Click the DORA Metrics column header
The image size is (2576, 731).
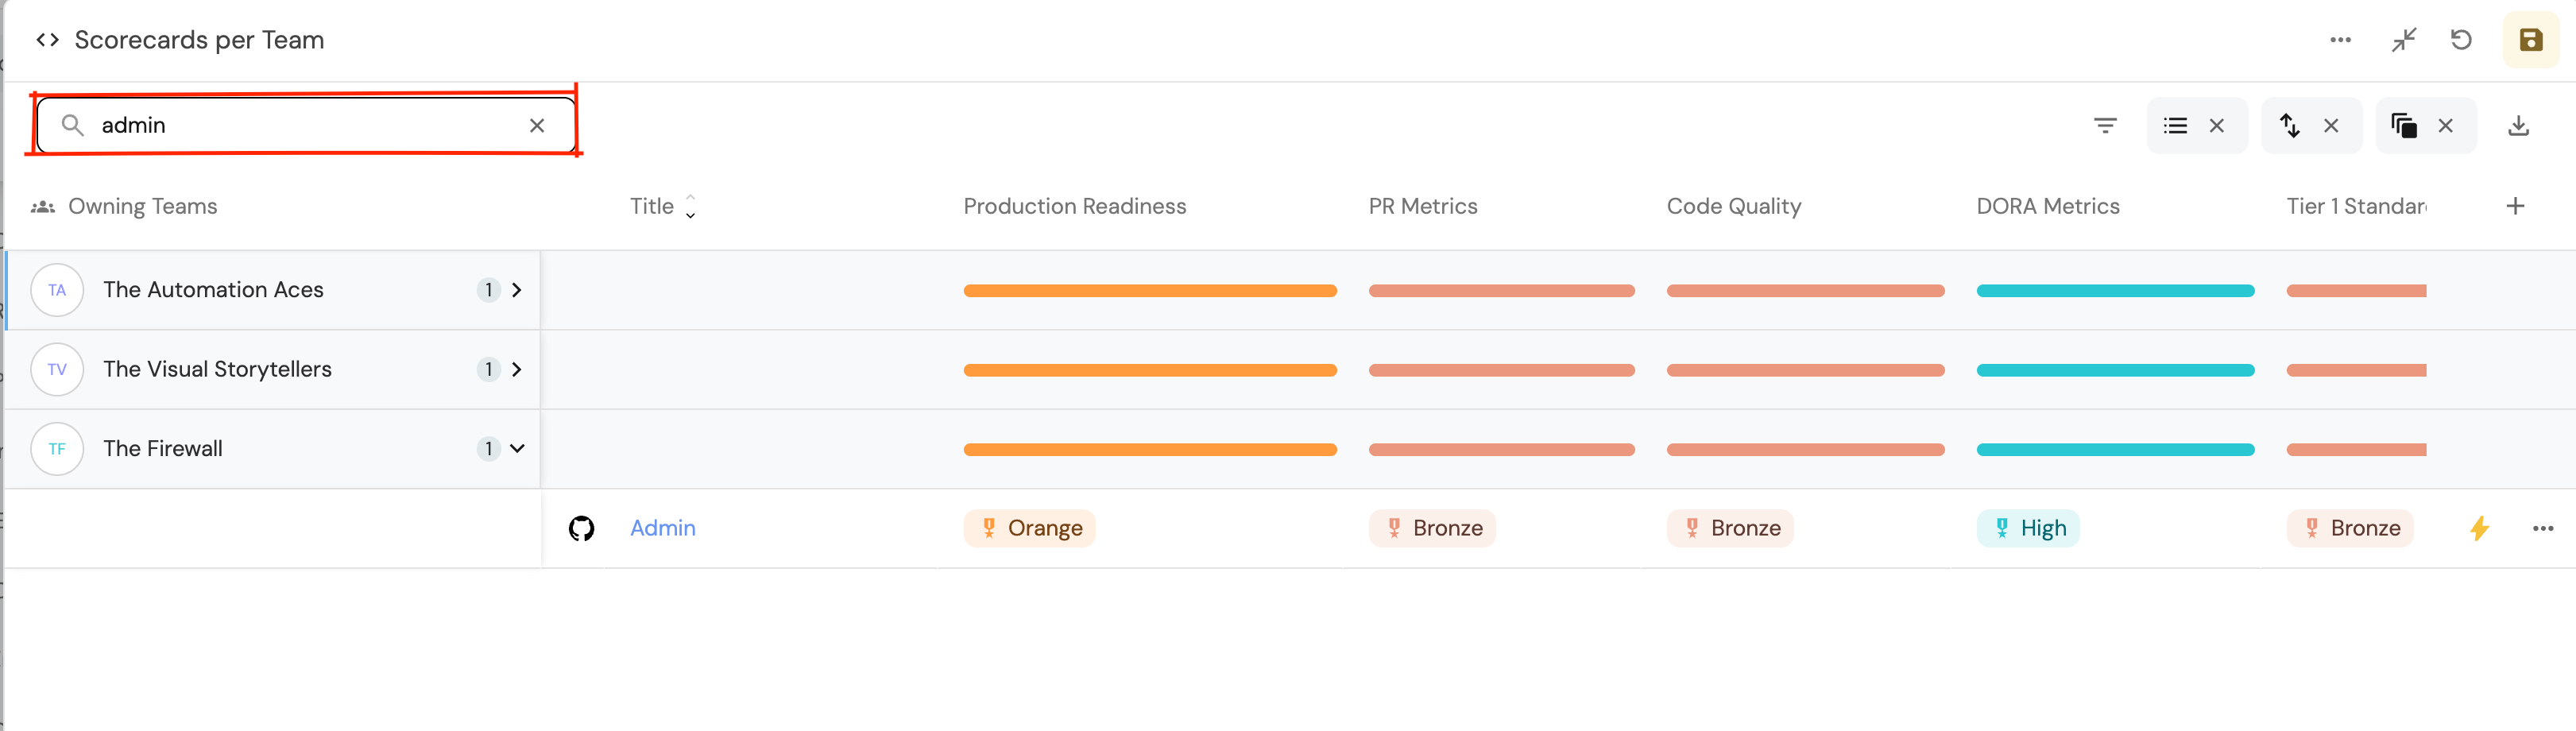[2047, 207]
